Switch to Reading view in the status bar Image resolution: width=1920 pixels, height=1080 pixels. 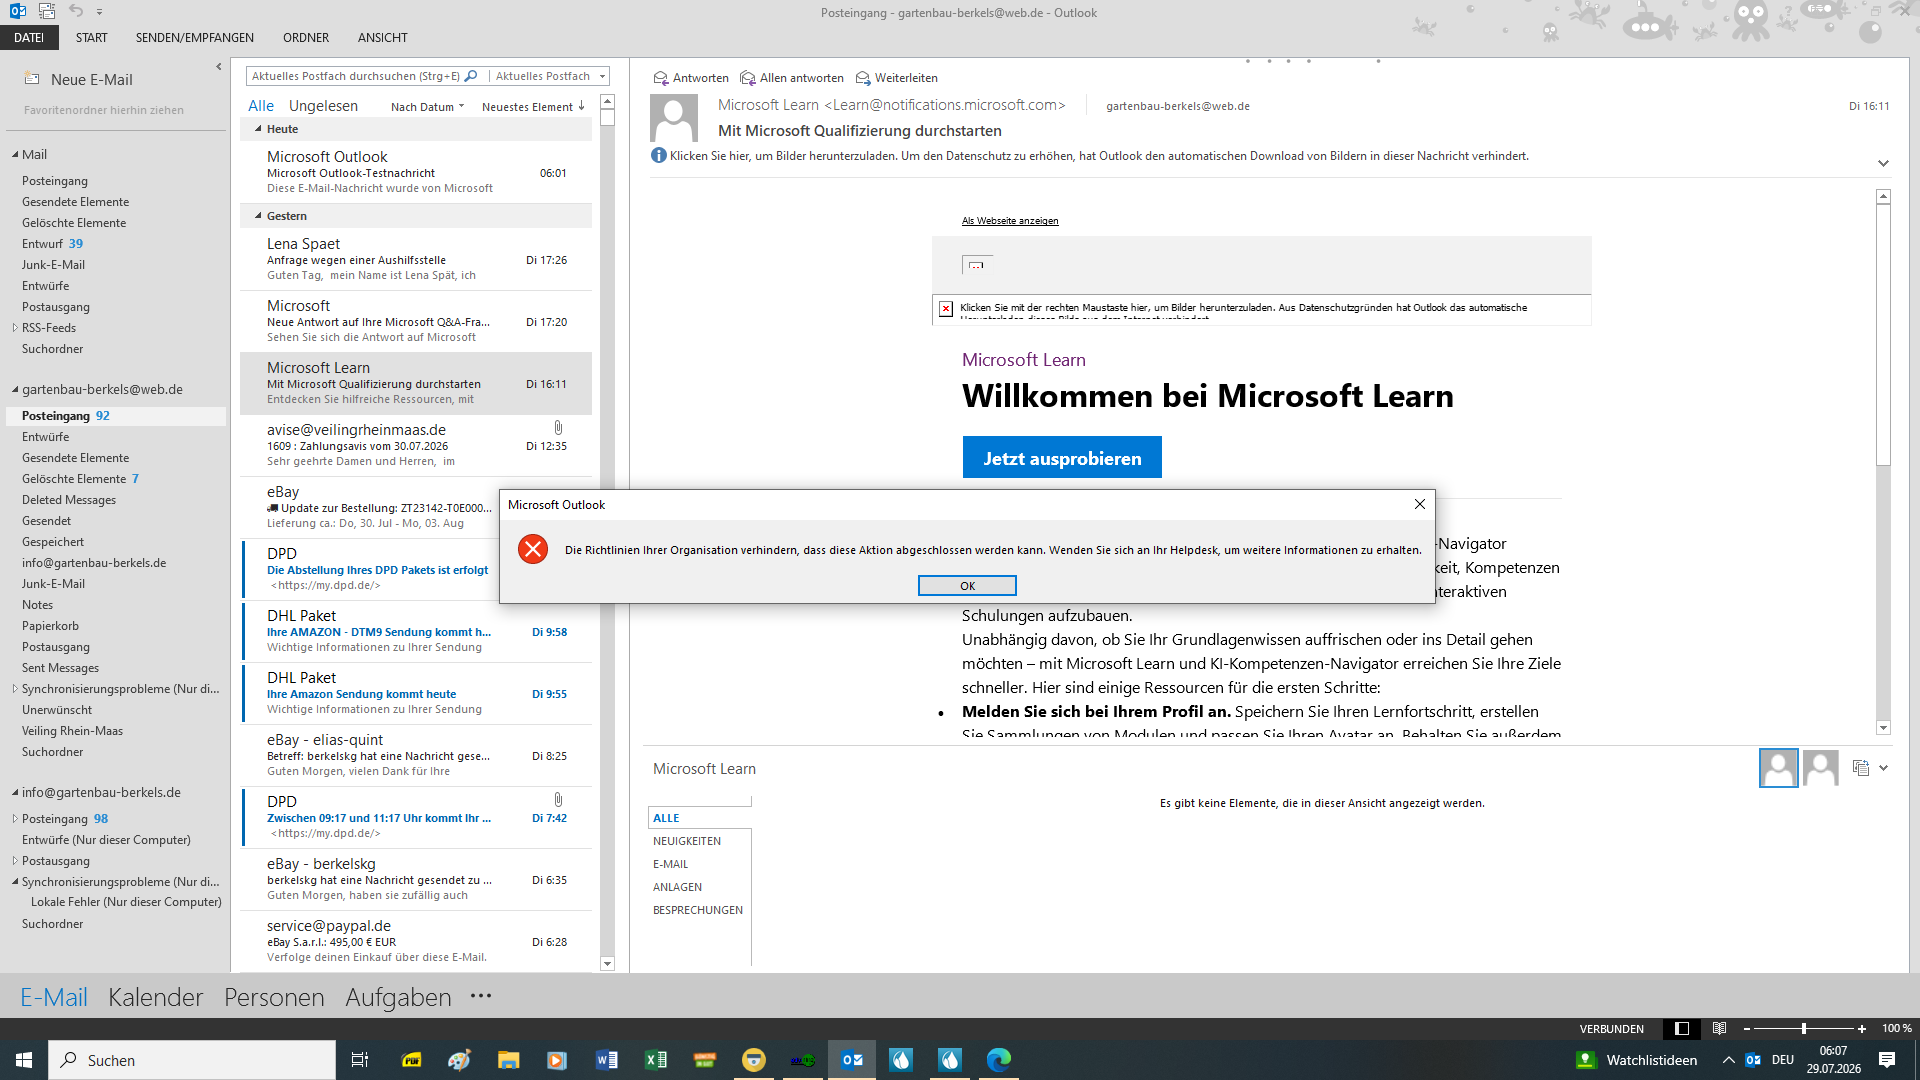(x=1719, y=1029)
